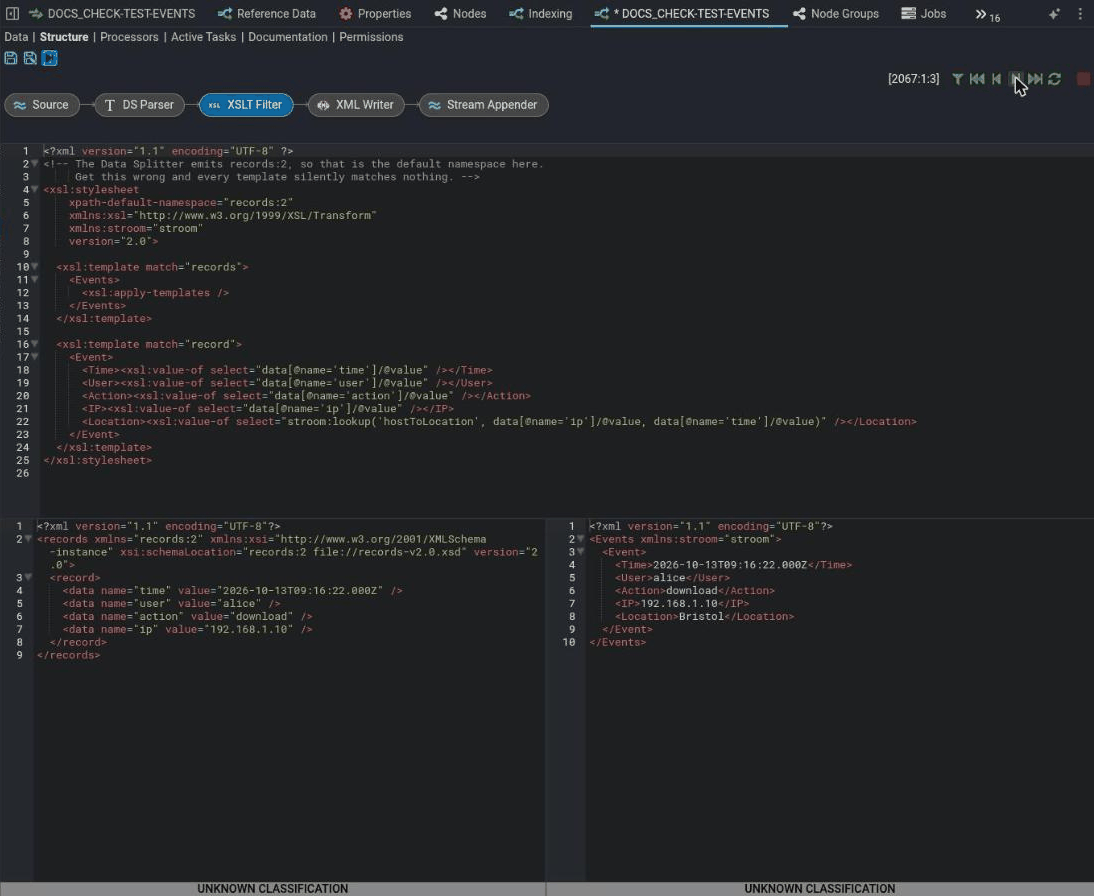Click the Properties gear icon
This screenshot has width=1094, height=896.
pyautogui.click(x=345, y=14)
